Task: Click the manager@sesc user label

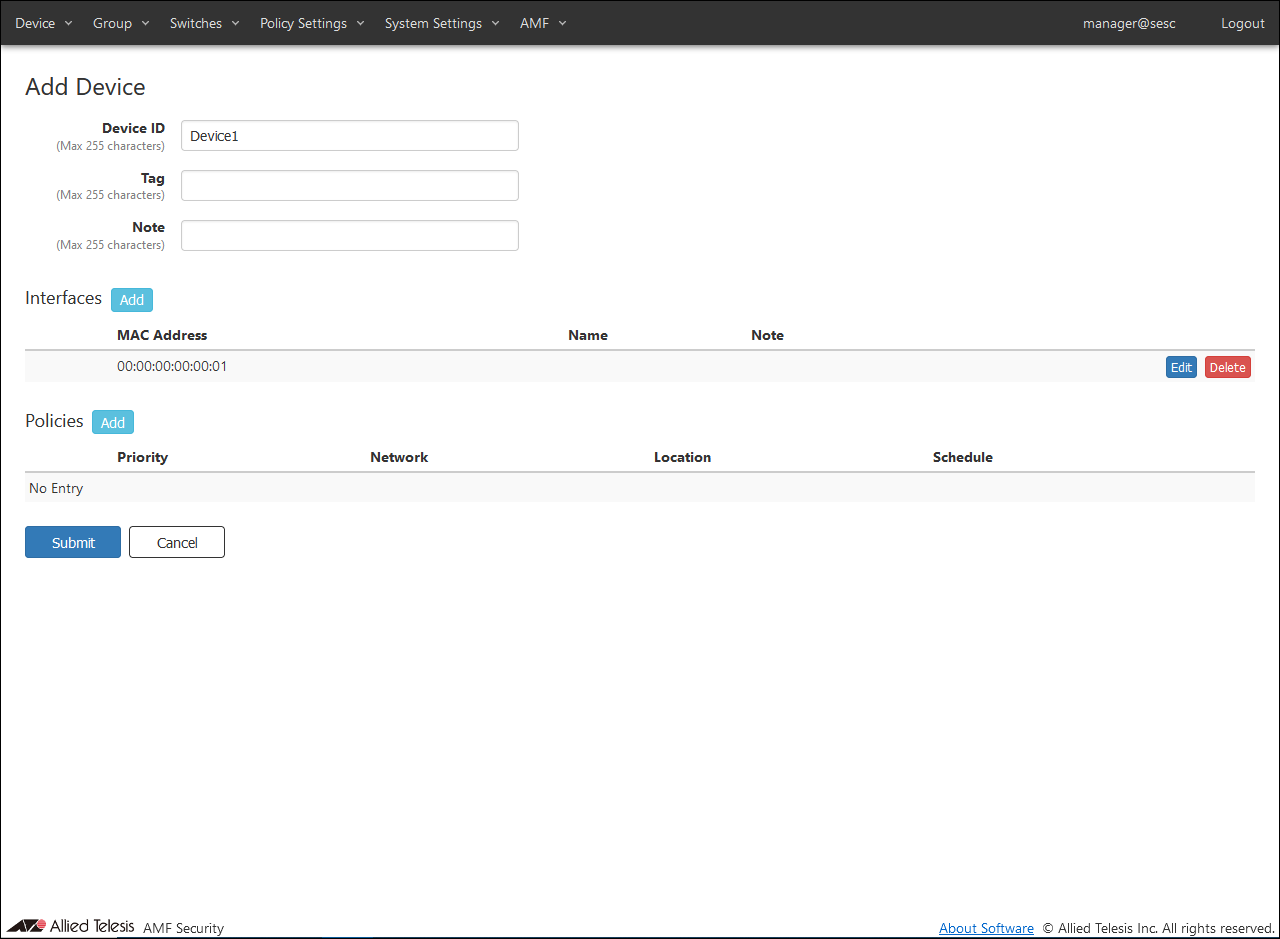Action: click(x=1128, y=23)
